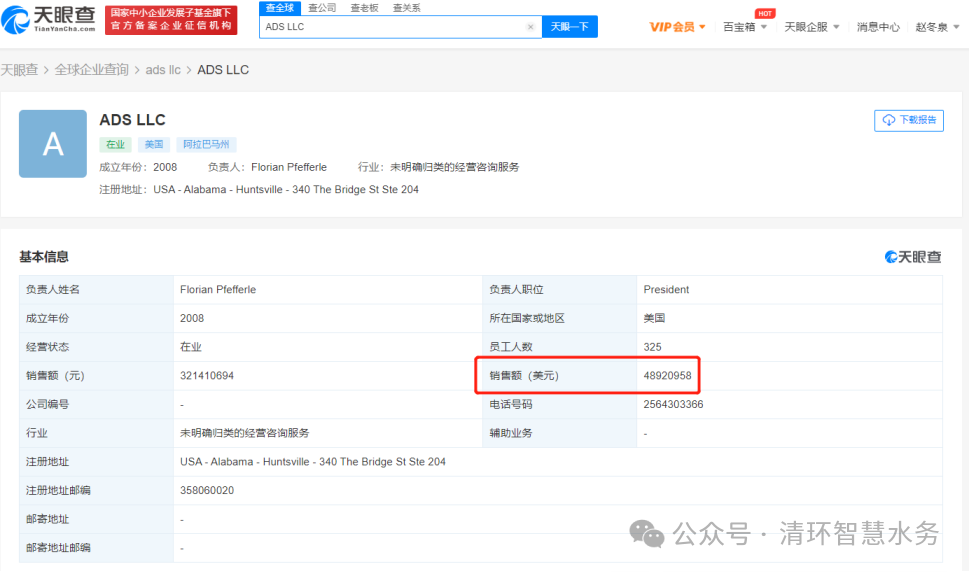The image size is (970, 572).
Task: Switch to the 查公司 search tab
Action: click(322, 7)
